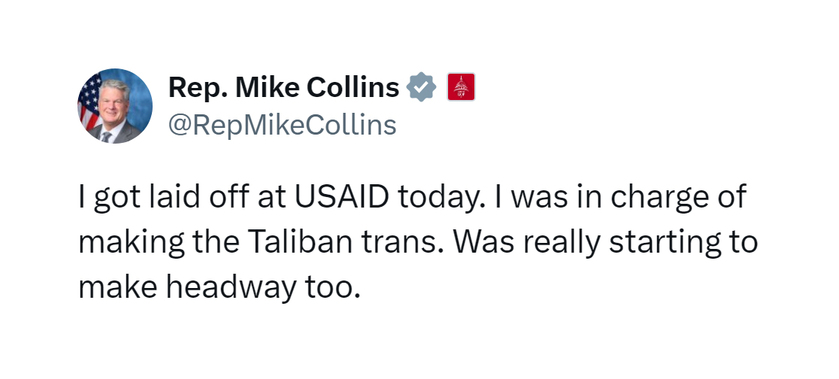Click the word "headway" in the tweet
The width and height of the screenshot is (839, 379).
point(231,289)
